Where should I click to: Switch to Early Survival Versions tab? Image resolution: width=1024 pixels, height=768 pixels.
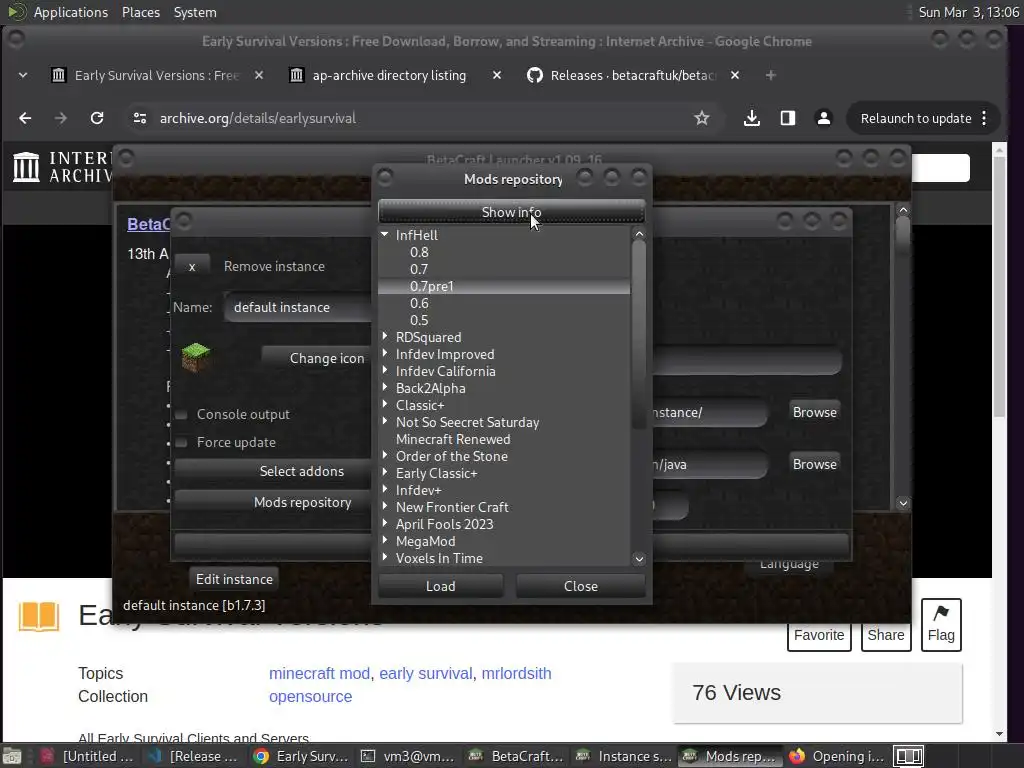coord(157,75)
